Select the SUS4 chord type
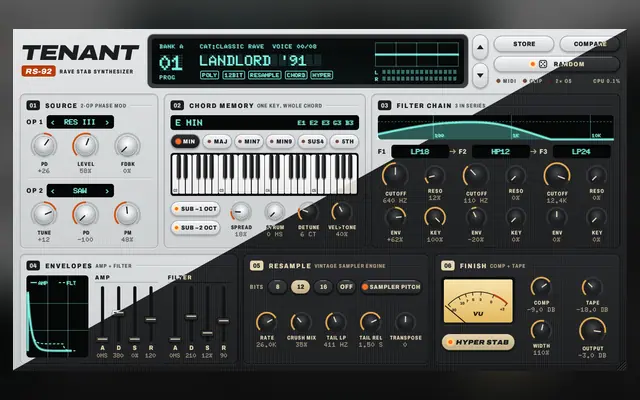The width and height of the screenshot is (640, 400). 312,142
